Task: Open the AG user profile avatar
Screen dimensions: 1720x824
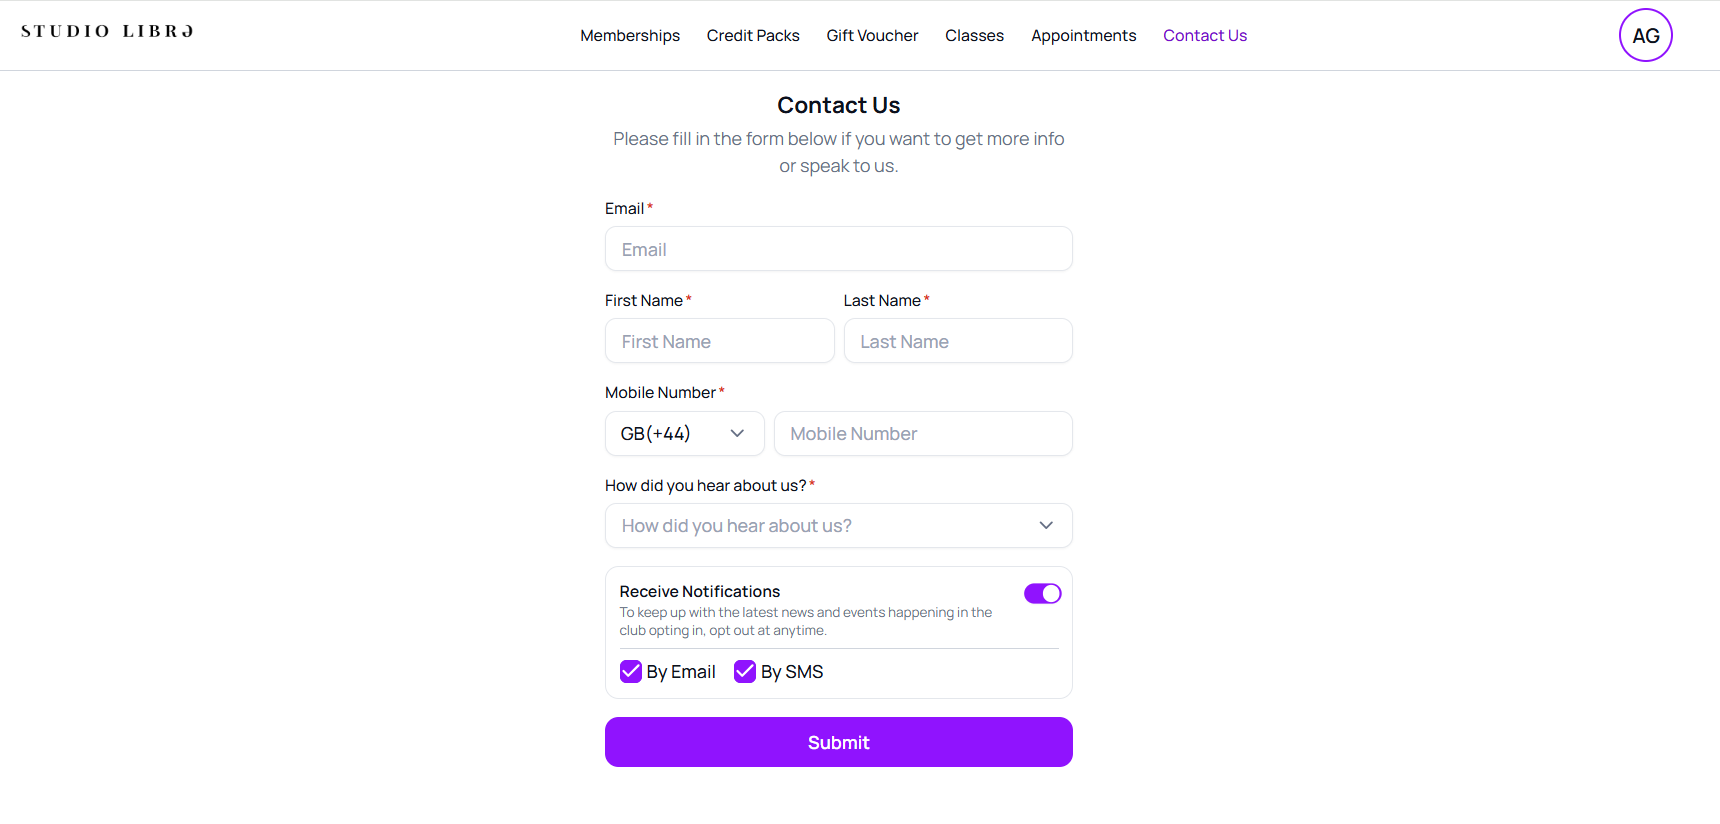Action: [1645, 36]
